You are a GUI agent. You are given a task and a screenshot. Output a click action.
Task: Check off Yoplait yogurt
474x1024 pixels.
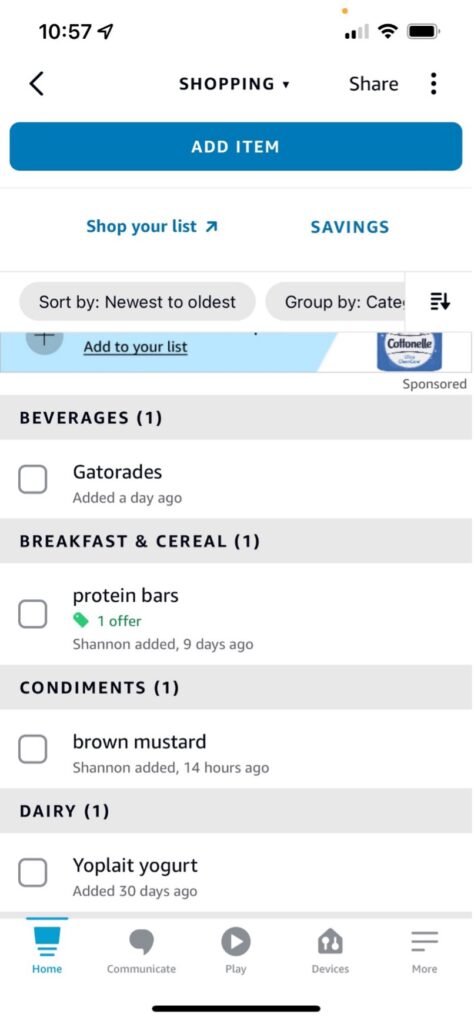click(x=32, y=872)
